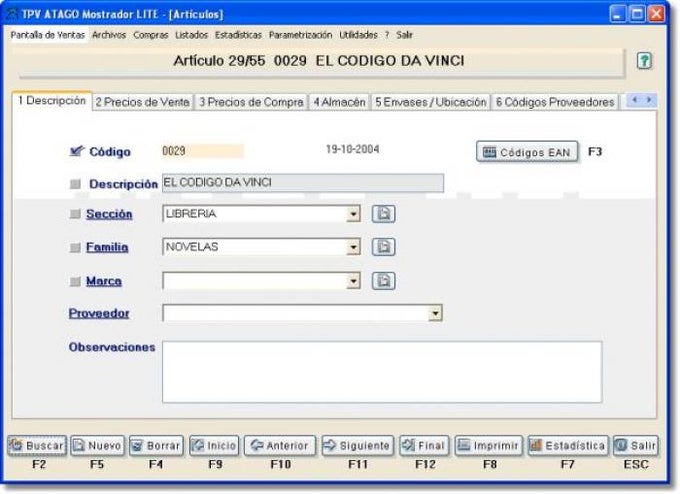Toggle the box next to Descripción
680x494 pixels.
click(75, 184)
